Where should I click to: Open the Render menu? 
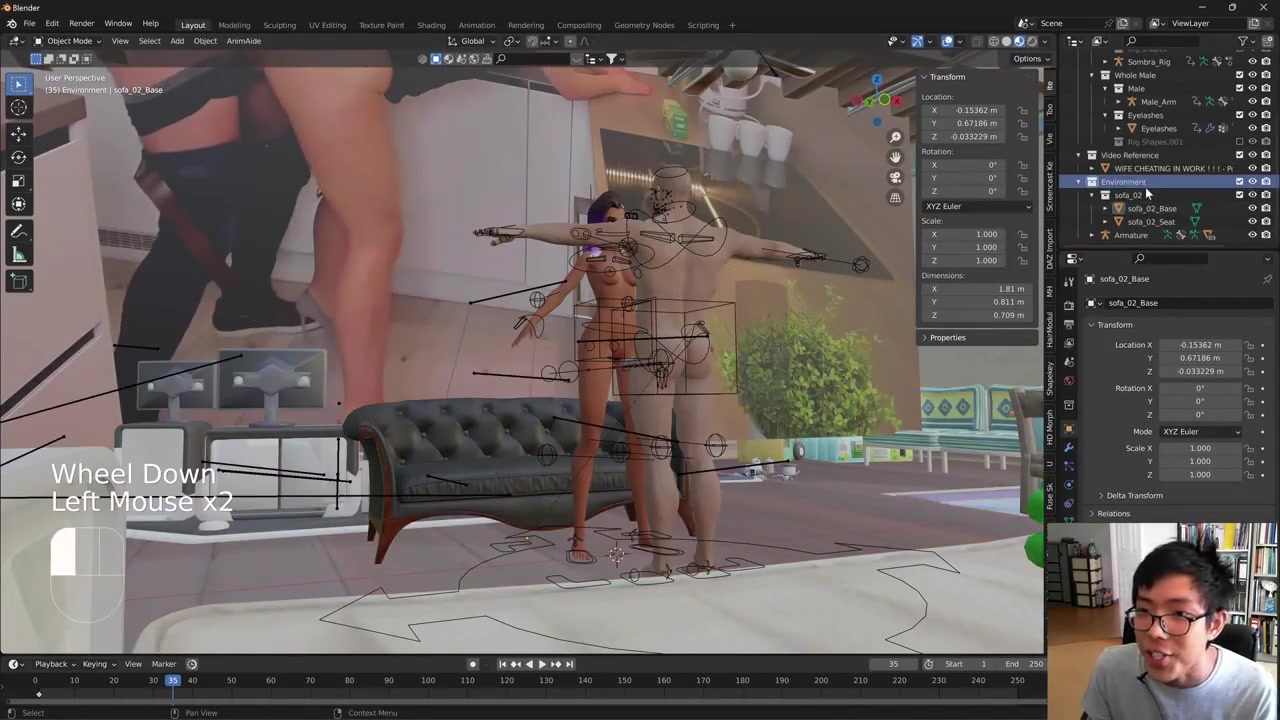(81, 23)
